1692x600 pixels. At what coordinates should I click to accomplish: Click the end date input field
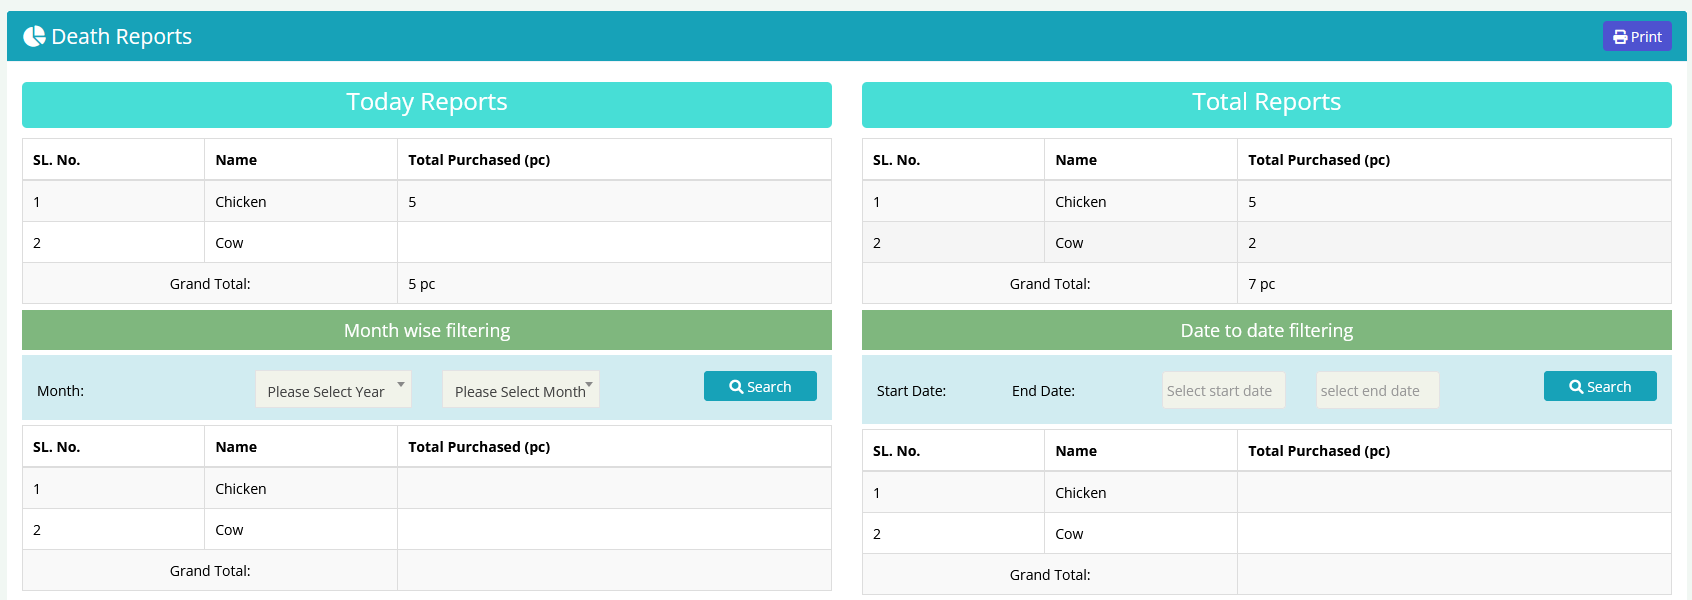coord(1377,391)
